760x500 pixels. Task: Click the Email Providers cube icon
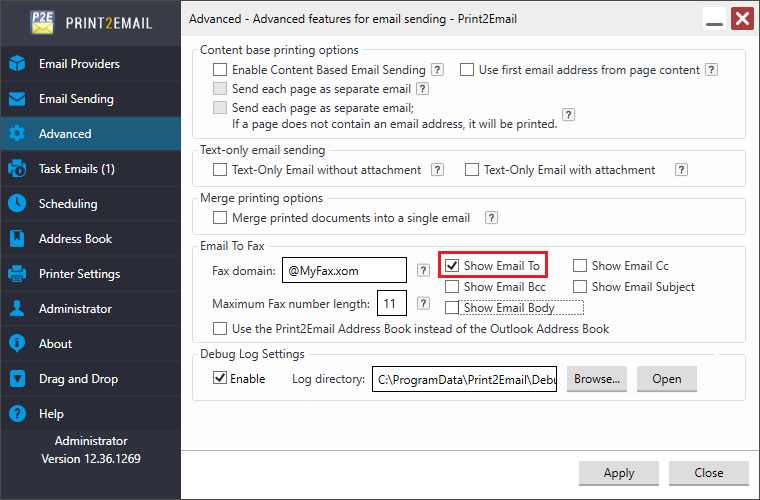click(x=17, y=64)
